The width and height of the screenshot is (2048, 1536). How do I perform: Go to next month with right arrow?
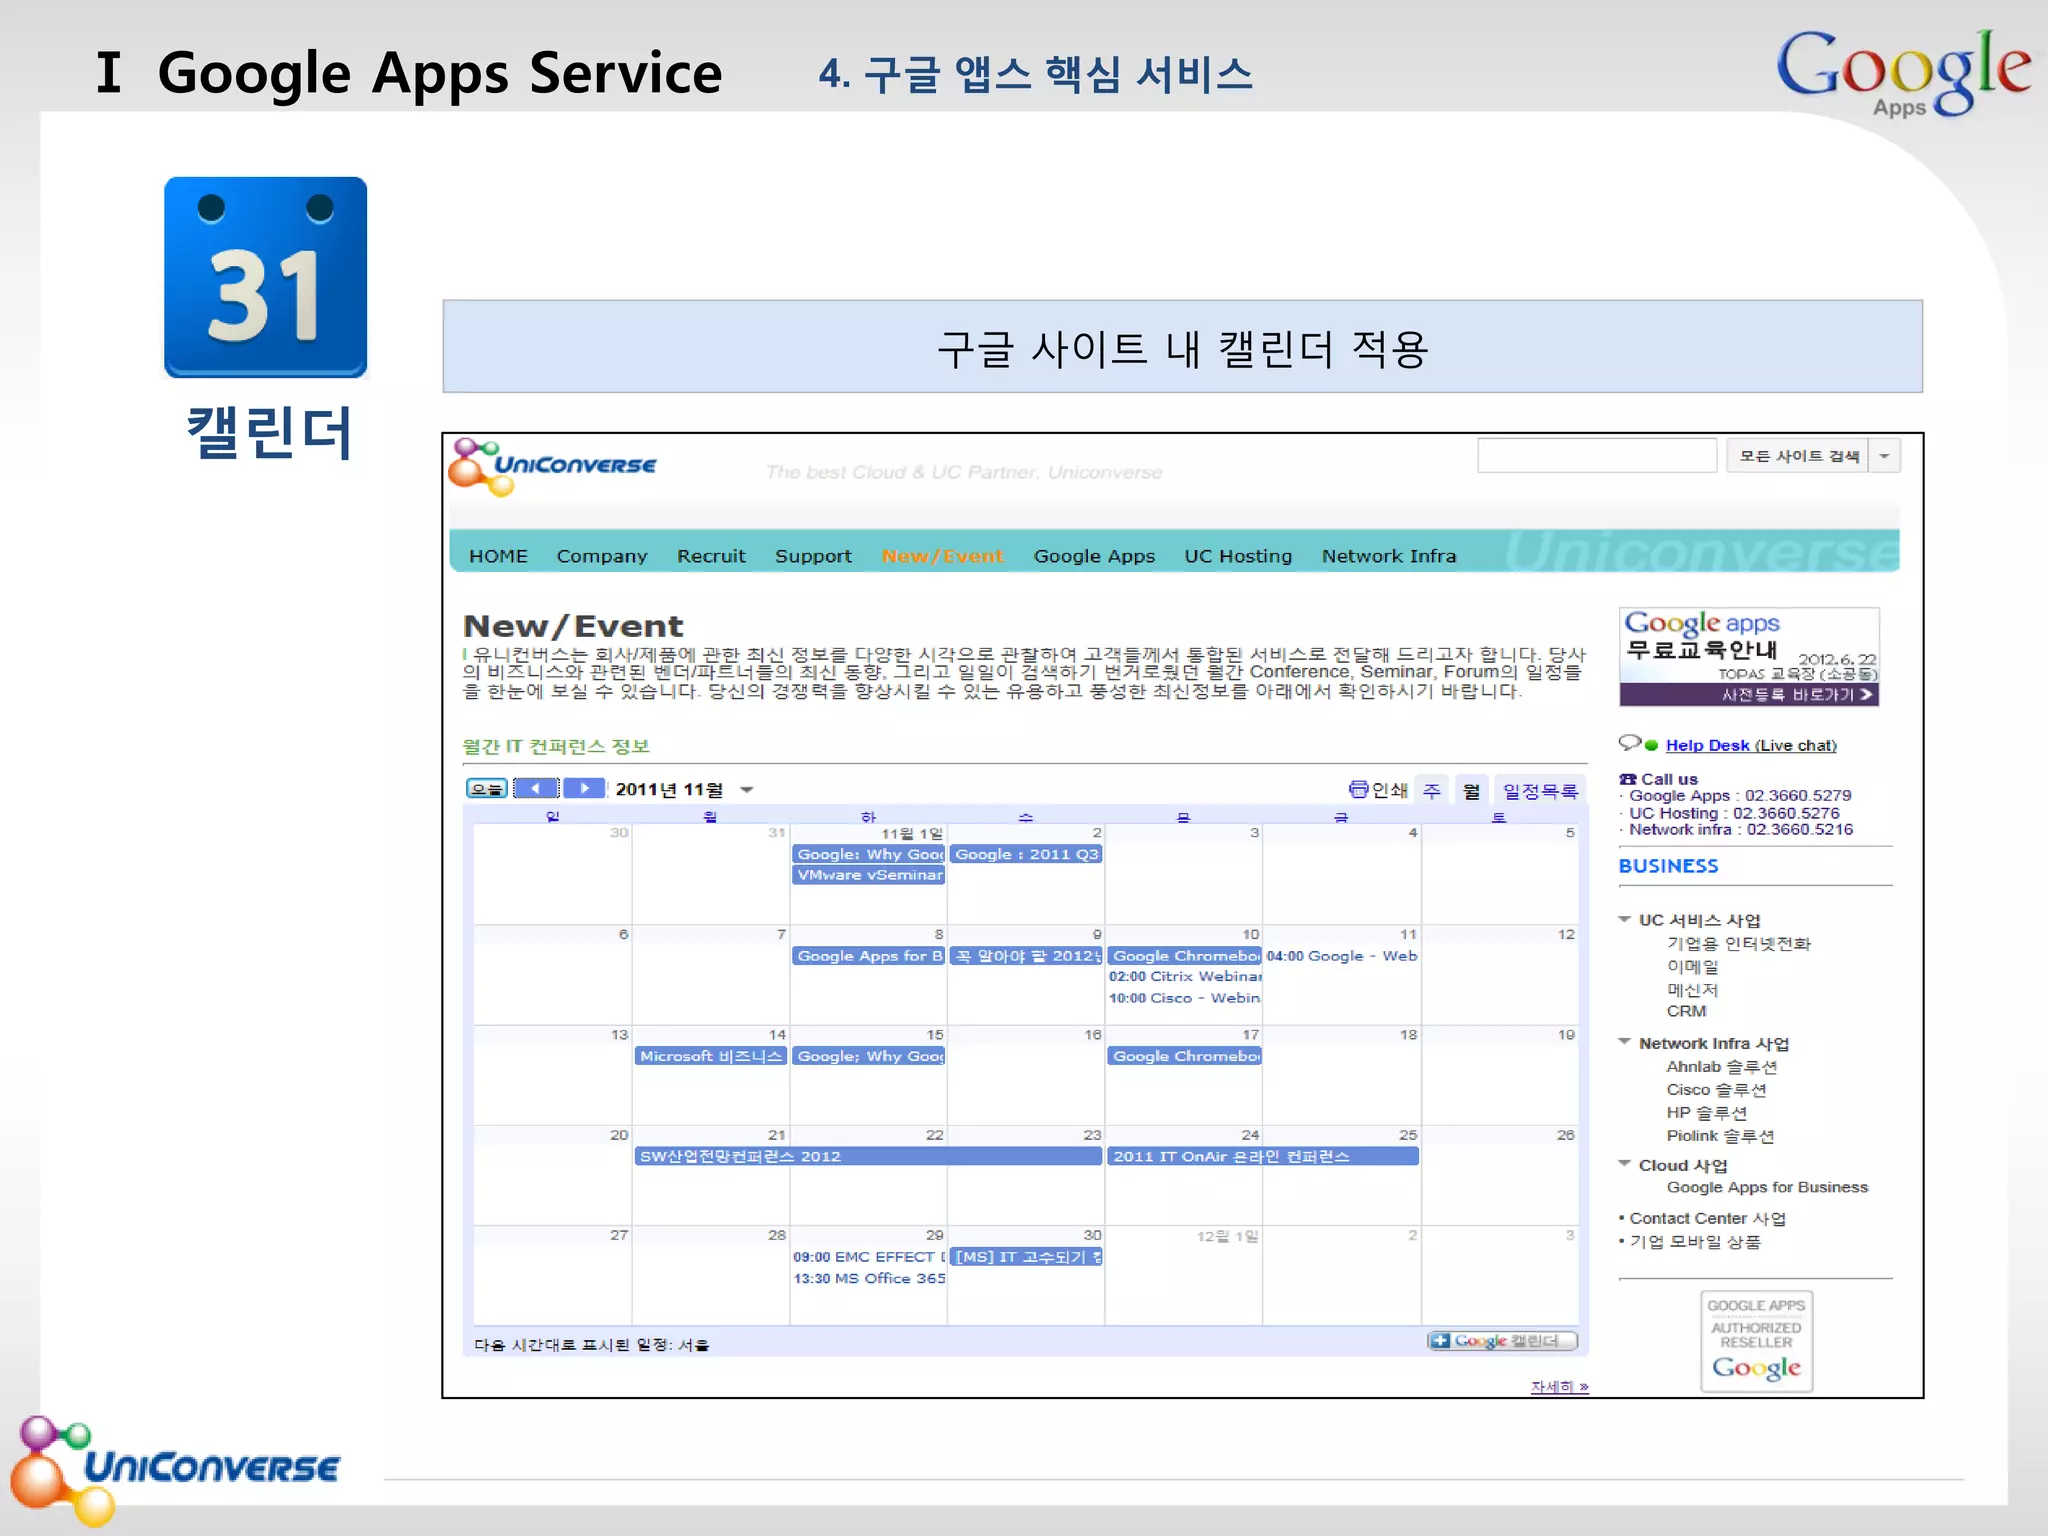click(584, 788)
